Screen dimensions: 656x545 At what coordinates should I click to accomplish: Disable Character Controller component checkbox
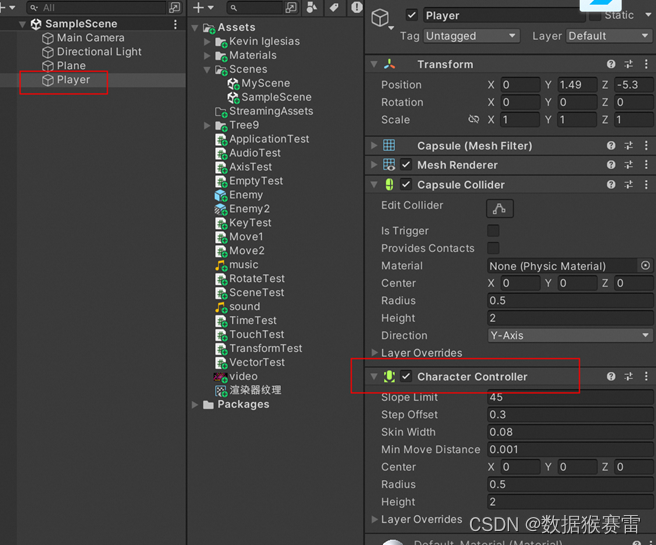[x=406, y=376]
